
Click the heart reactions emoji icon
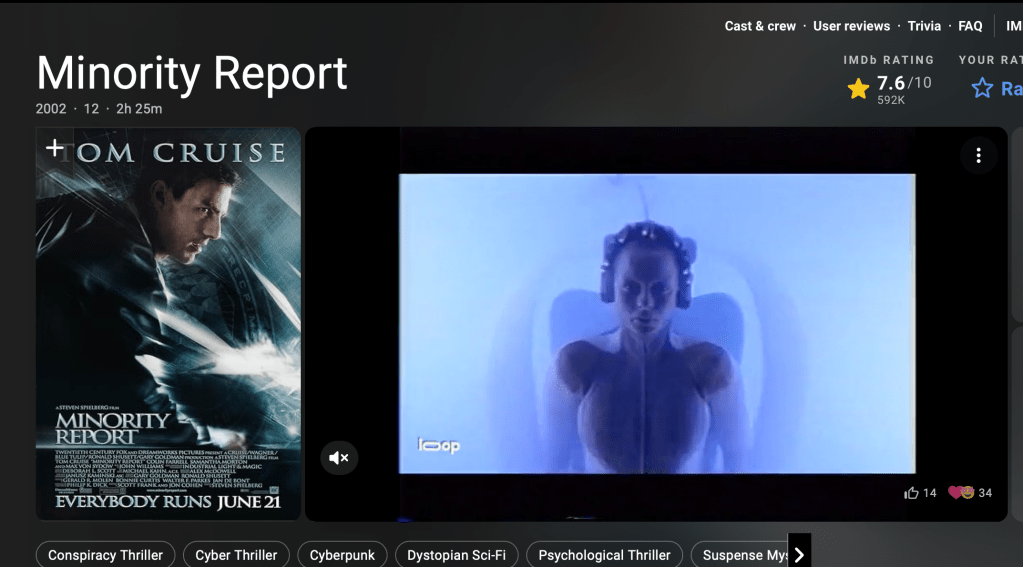960,493
